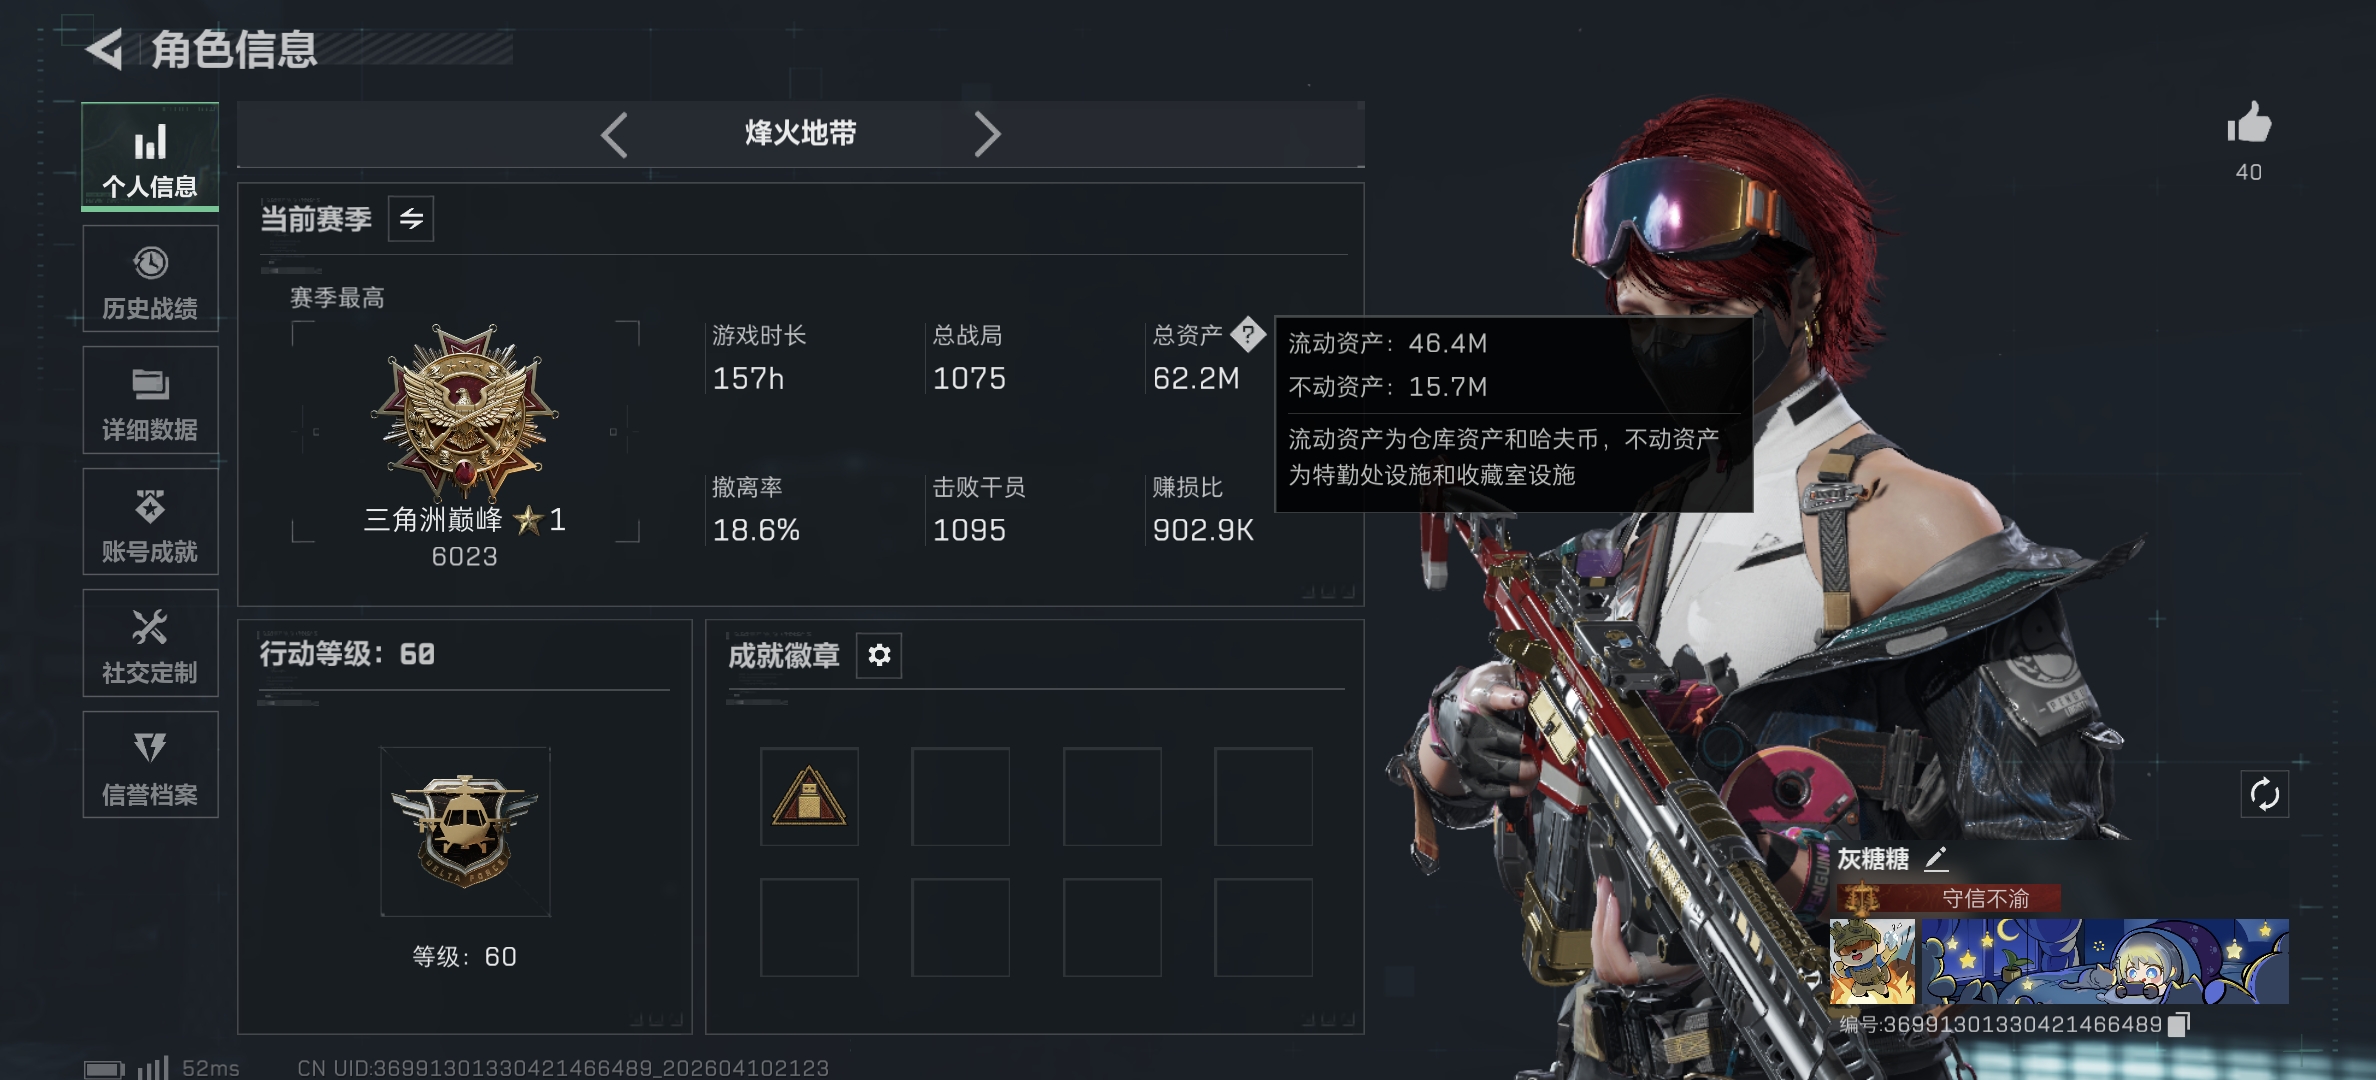Select the pyramid achievement badge slot
Viewport: 2376px width, 1080px height.
(x=809, y=796)
